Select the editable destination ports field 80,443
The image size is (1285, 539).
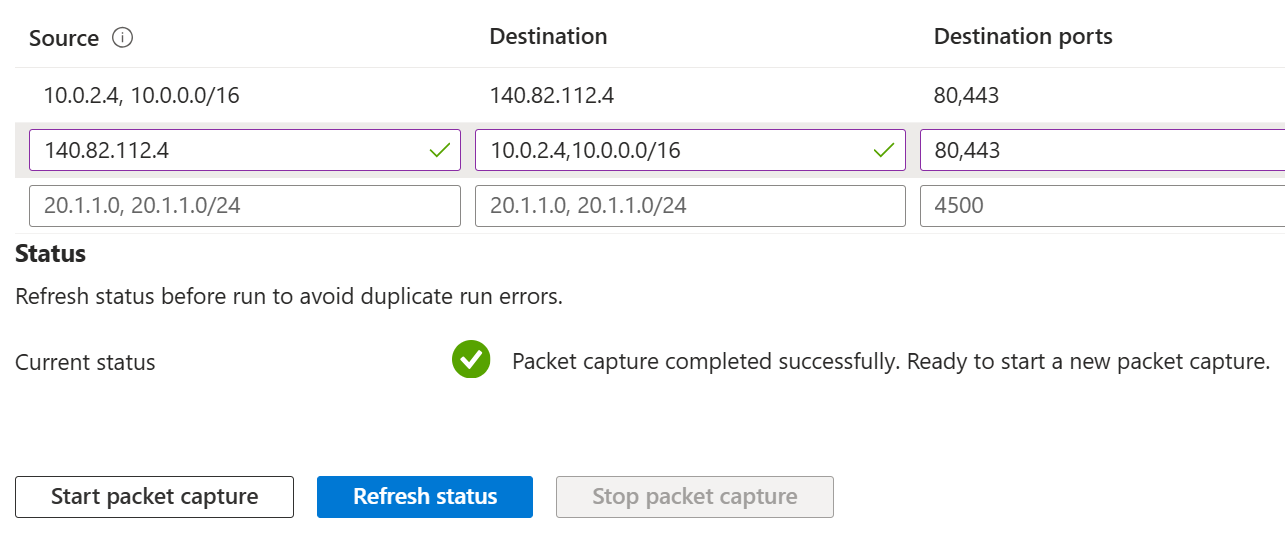(x=1100, y=150)
